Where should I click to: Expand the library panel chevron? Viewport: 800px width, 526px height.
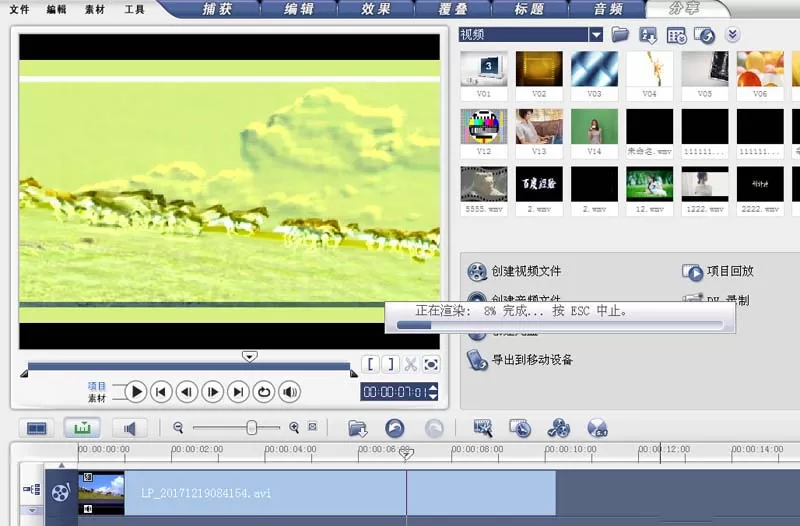pos(733,35)
